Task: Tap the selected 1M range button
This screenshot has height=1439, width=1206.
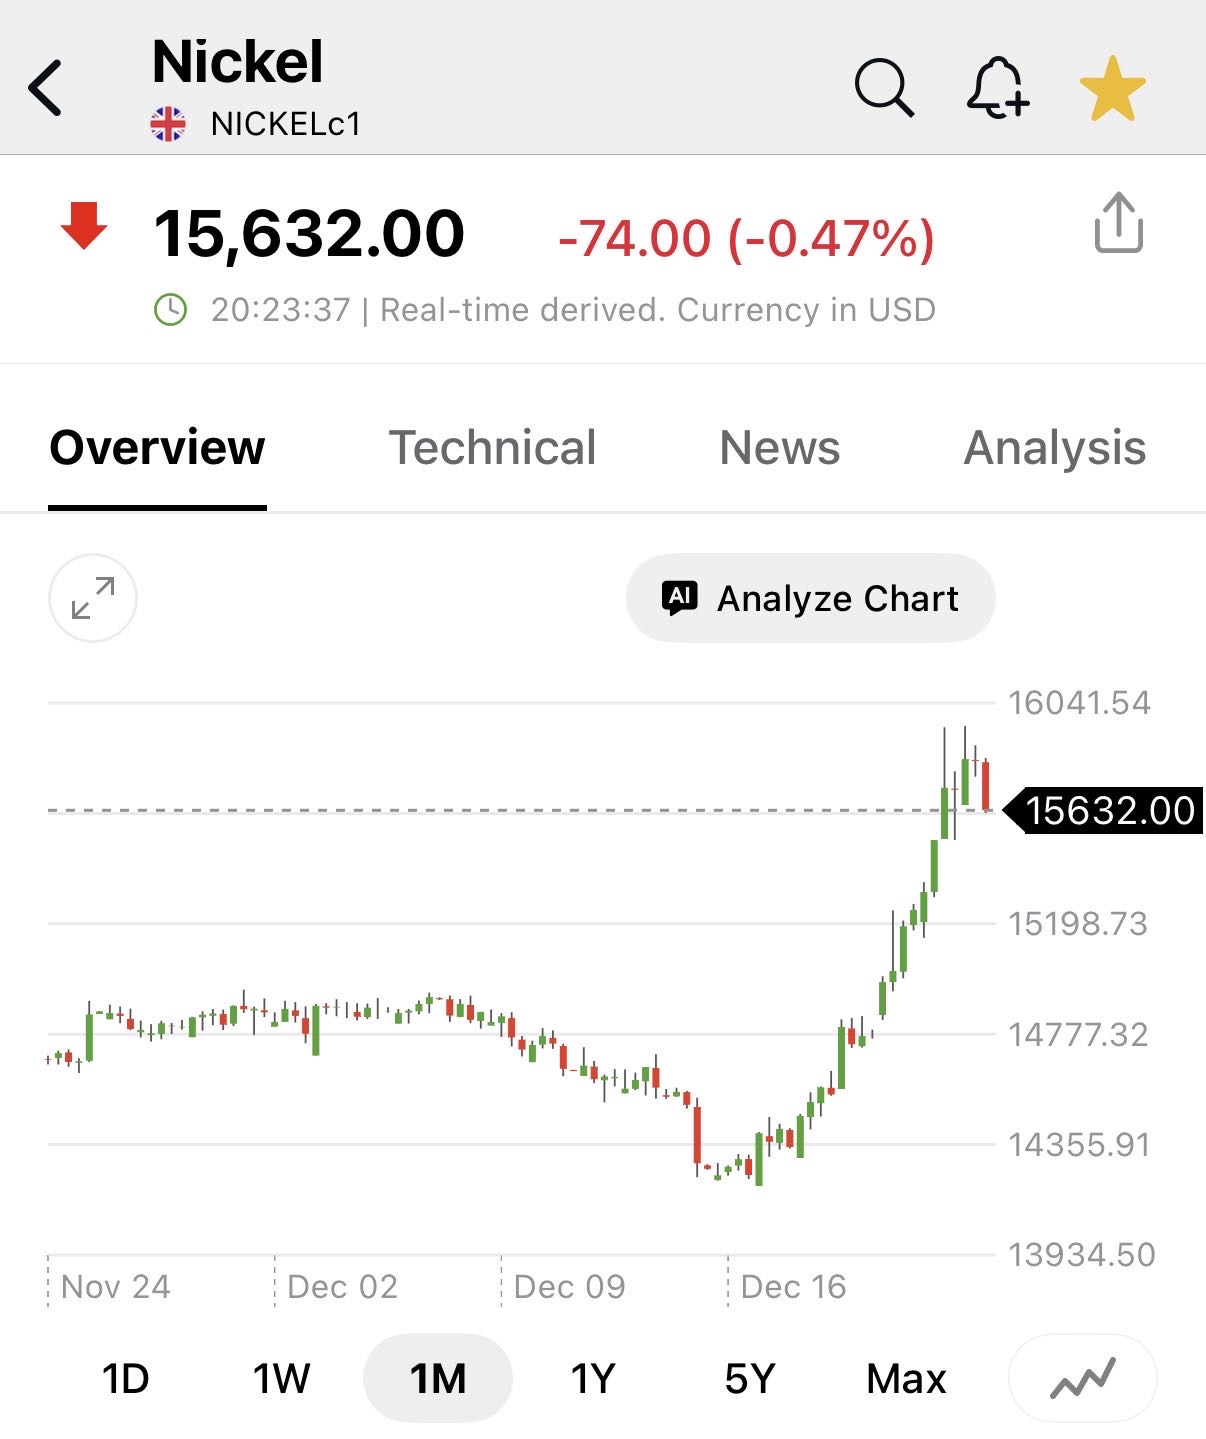Action: coord(438,1379)
